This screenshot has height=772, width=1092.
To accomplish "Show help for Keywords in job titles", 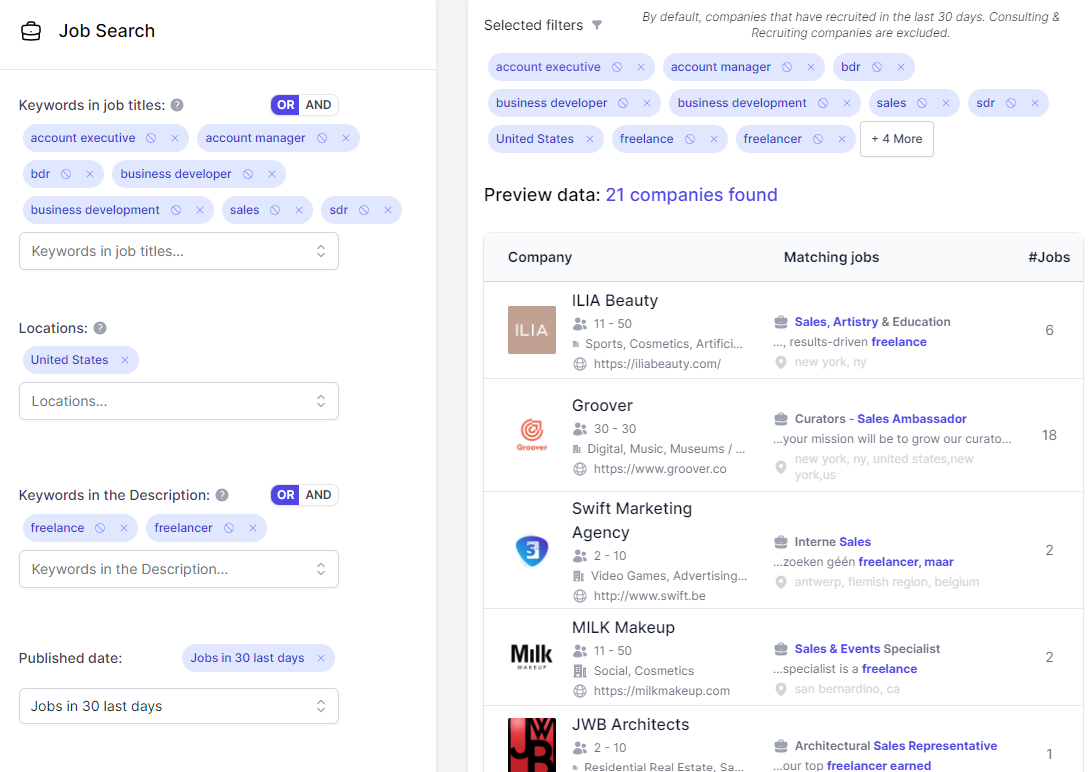I will click(x=177, y=105).
